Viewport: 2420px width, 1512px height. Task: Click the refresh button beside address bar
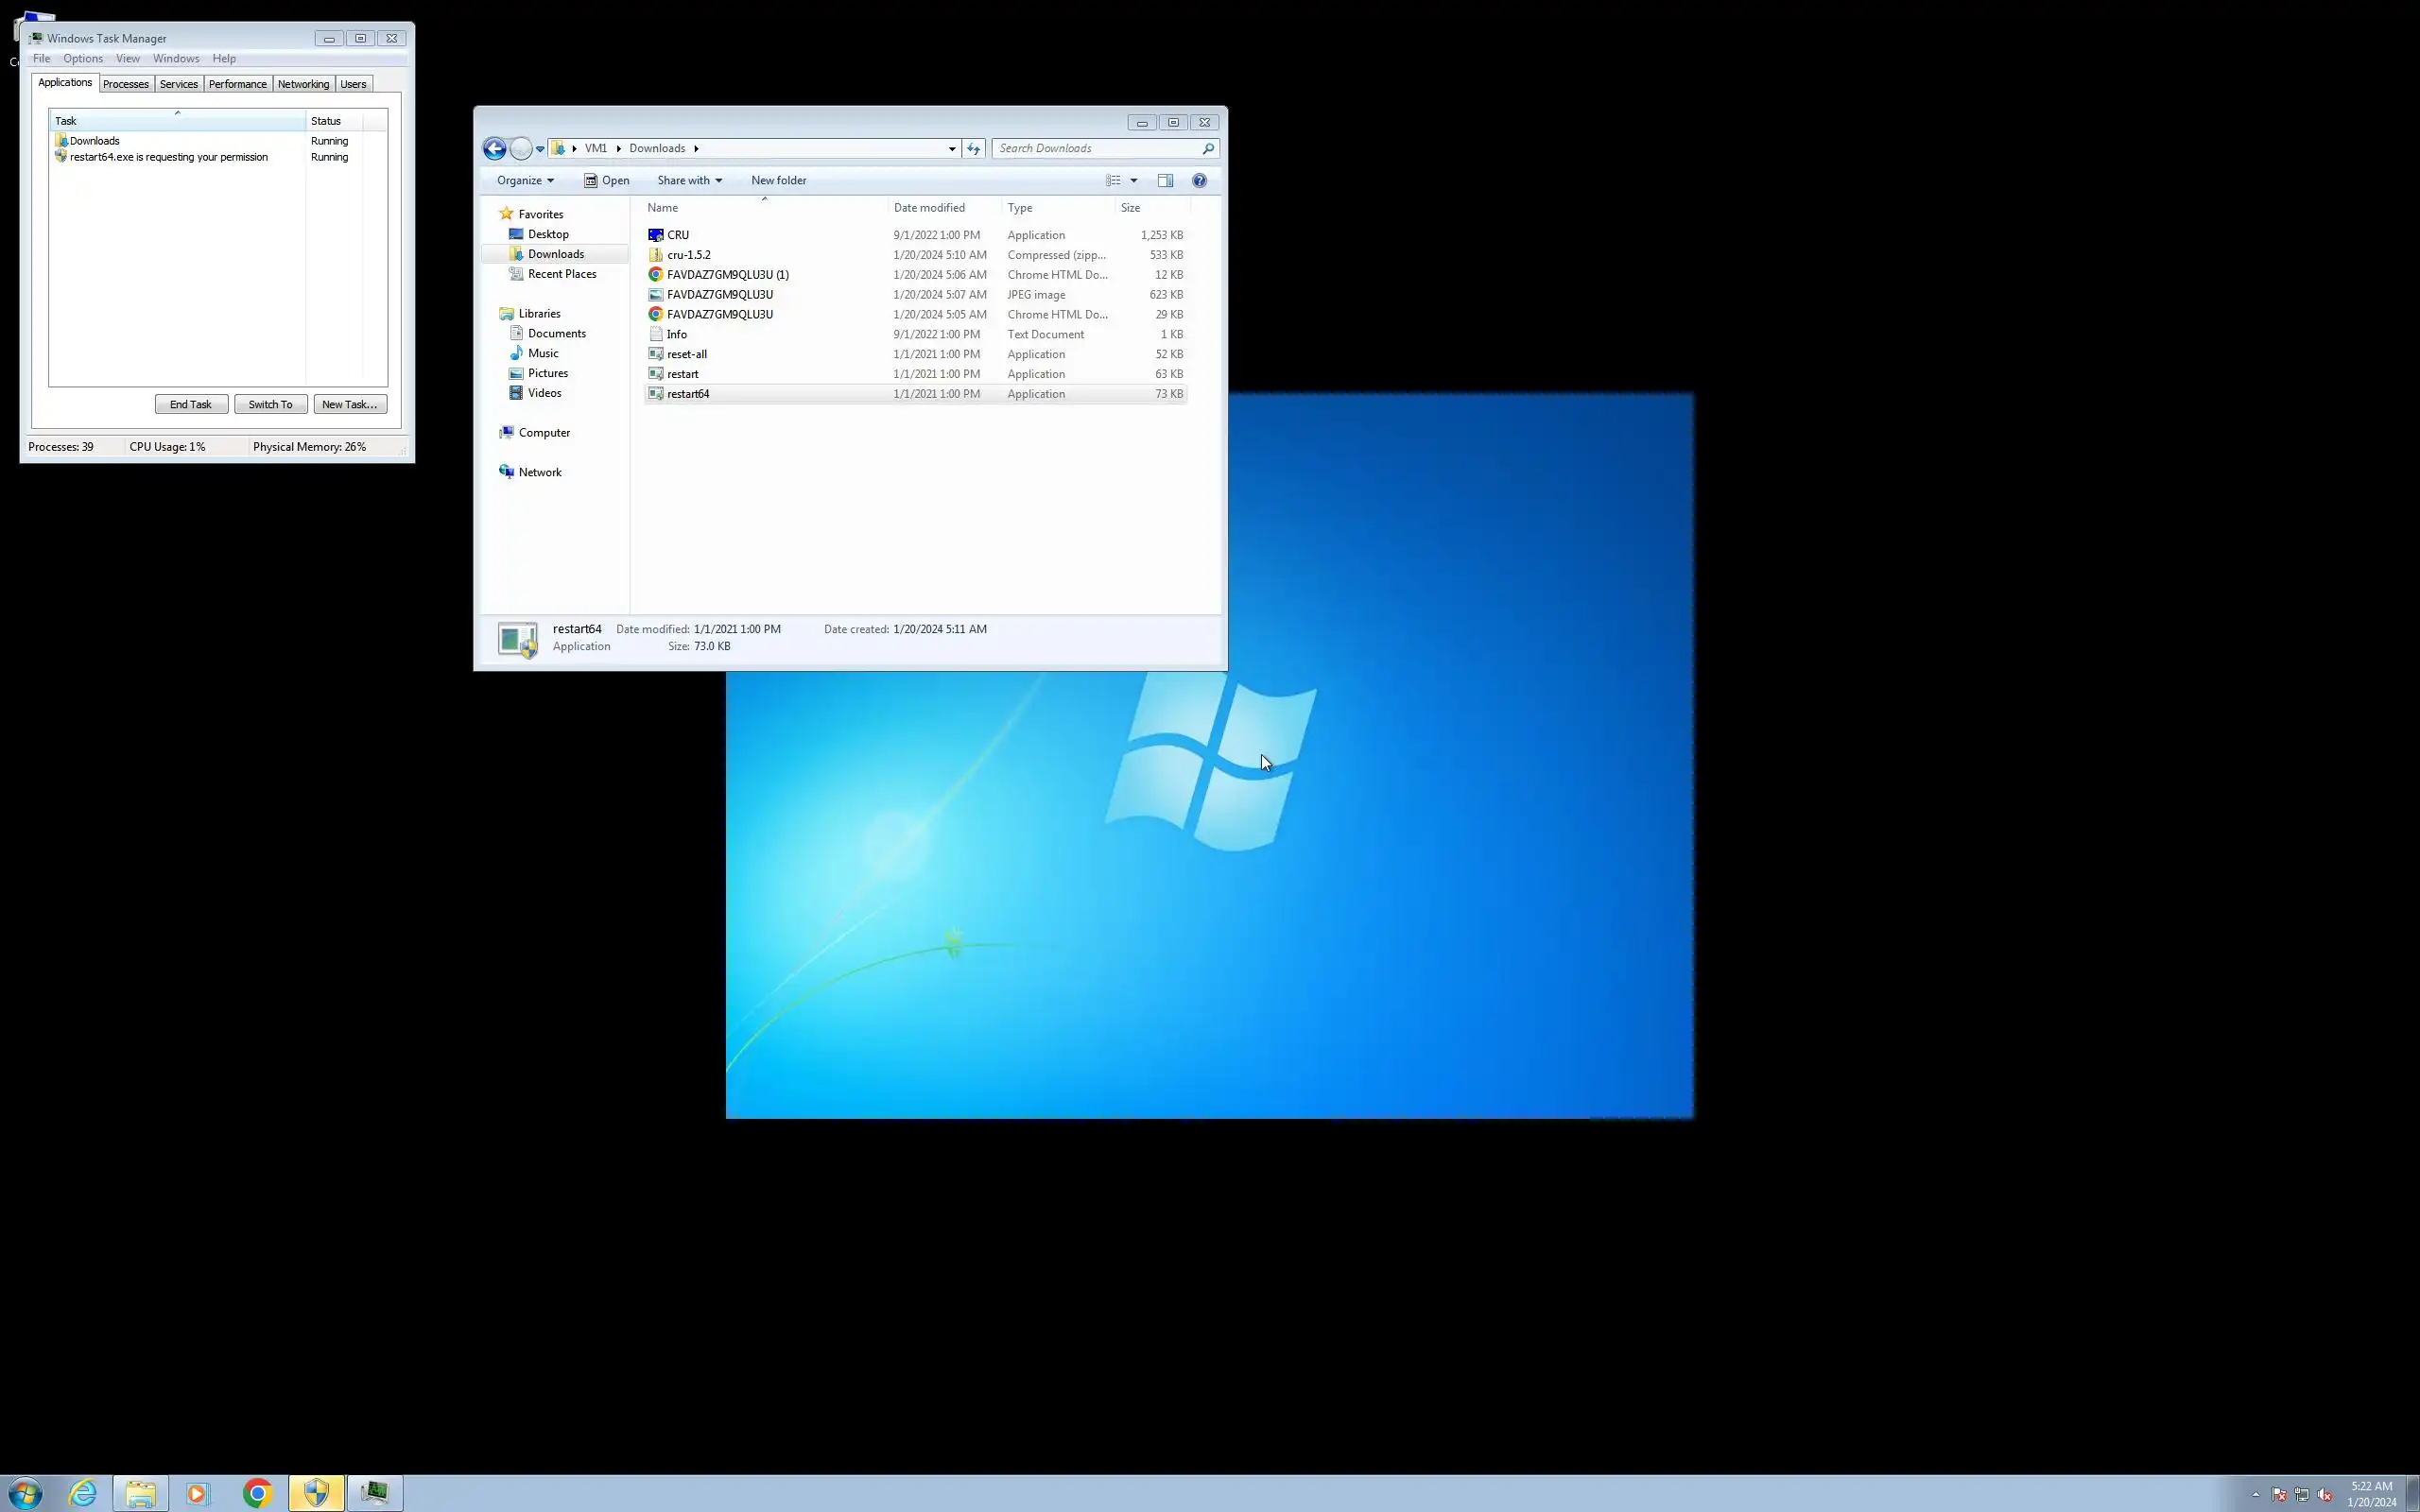(973, 149)
